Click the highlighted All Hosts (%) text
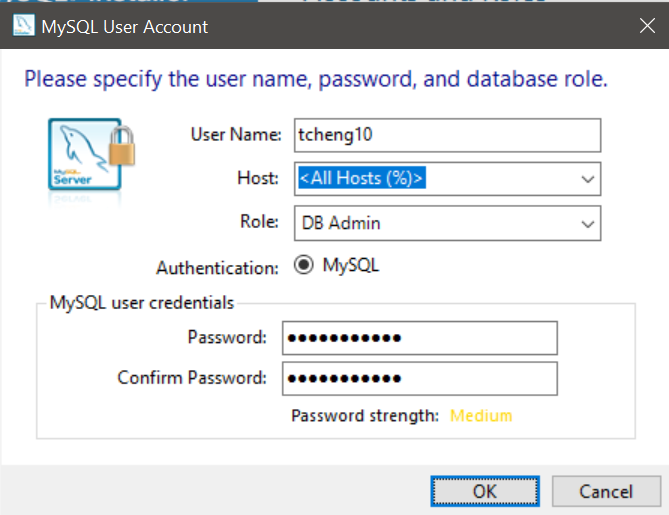Viewport: 669px width, 515px height. (x=362, y=179)
